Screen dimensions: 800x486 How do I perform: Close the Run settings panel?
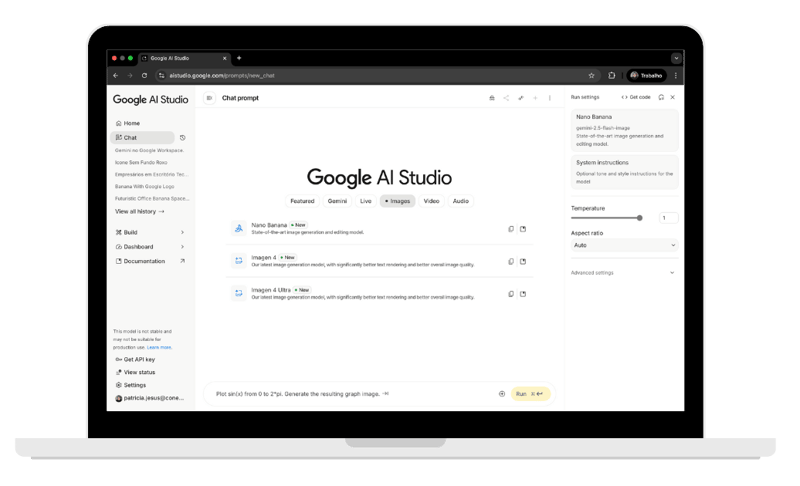point(672,97)
